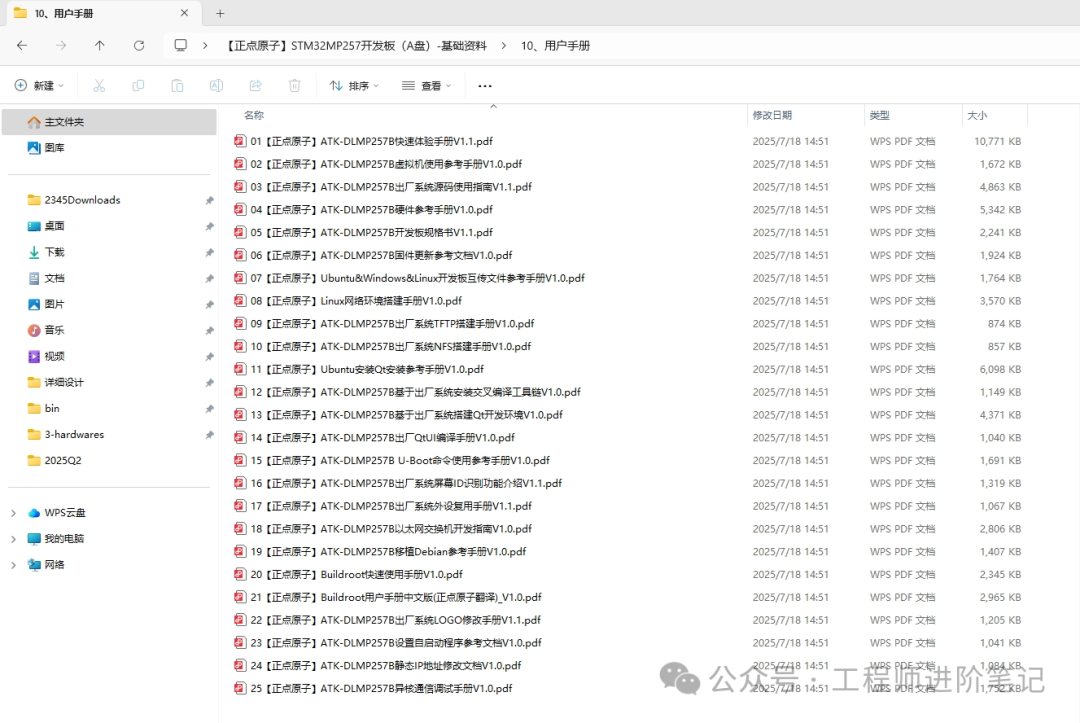Click the Delete trash icon
Viewport: 1080px width, 723px height.
(294, 85)
